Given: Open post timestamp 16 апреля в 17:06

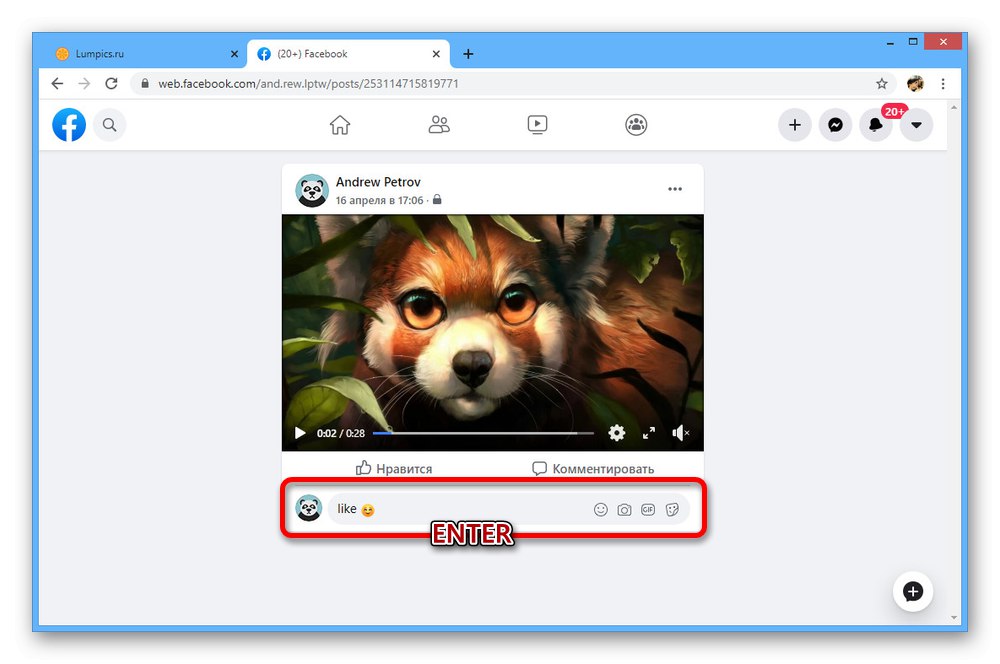Looking at the screenshot, I should [379, 200].
